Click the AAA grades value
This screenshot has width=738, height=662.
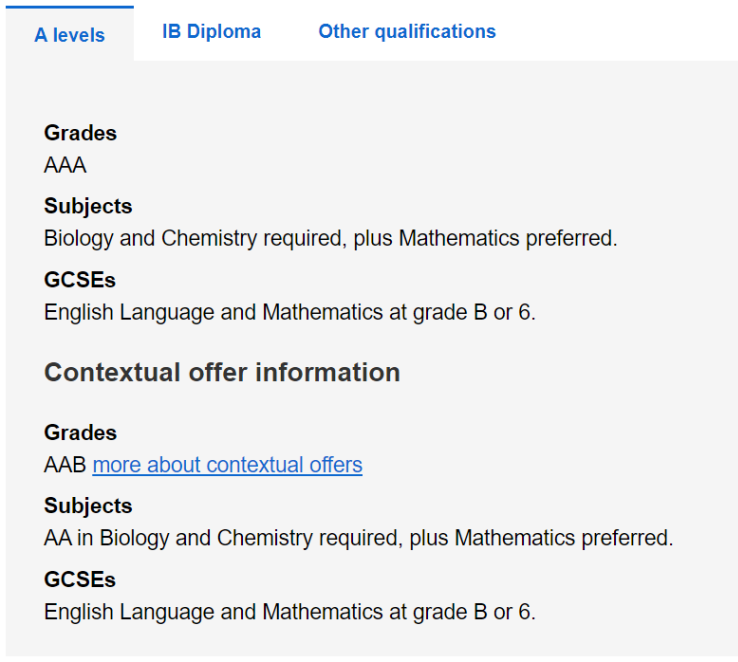[x=65, y=165]
